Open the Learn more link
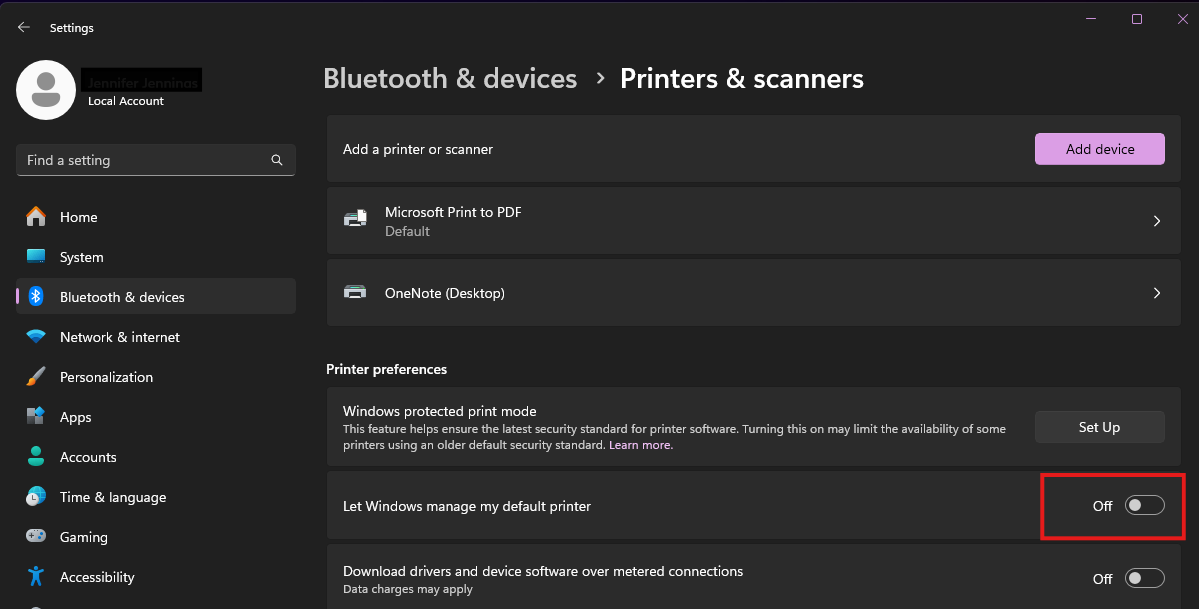The width and height of the screenshot is (1199, 609). 641,445
